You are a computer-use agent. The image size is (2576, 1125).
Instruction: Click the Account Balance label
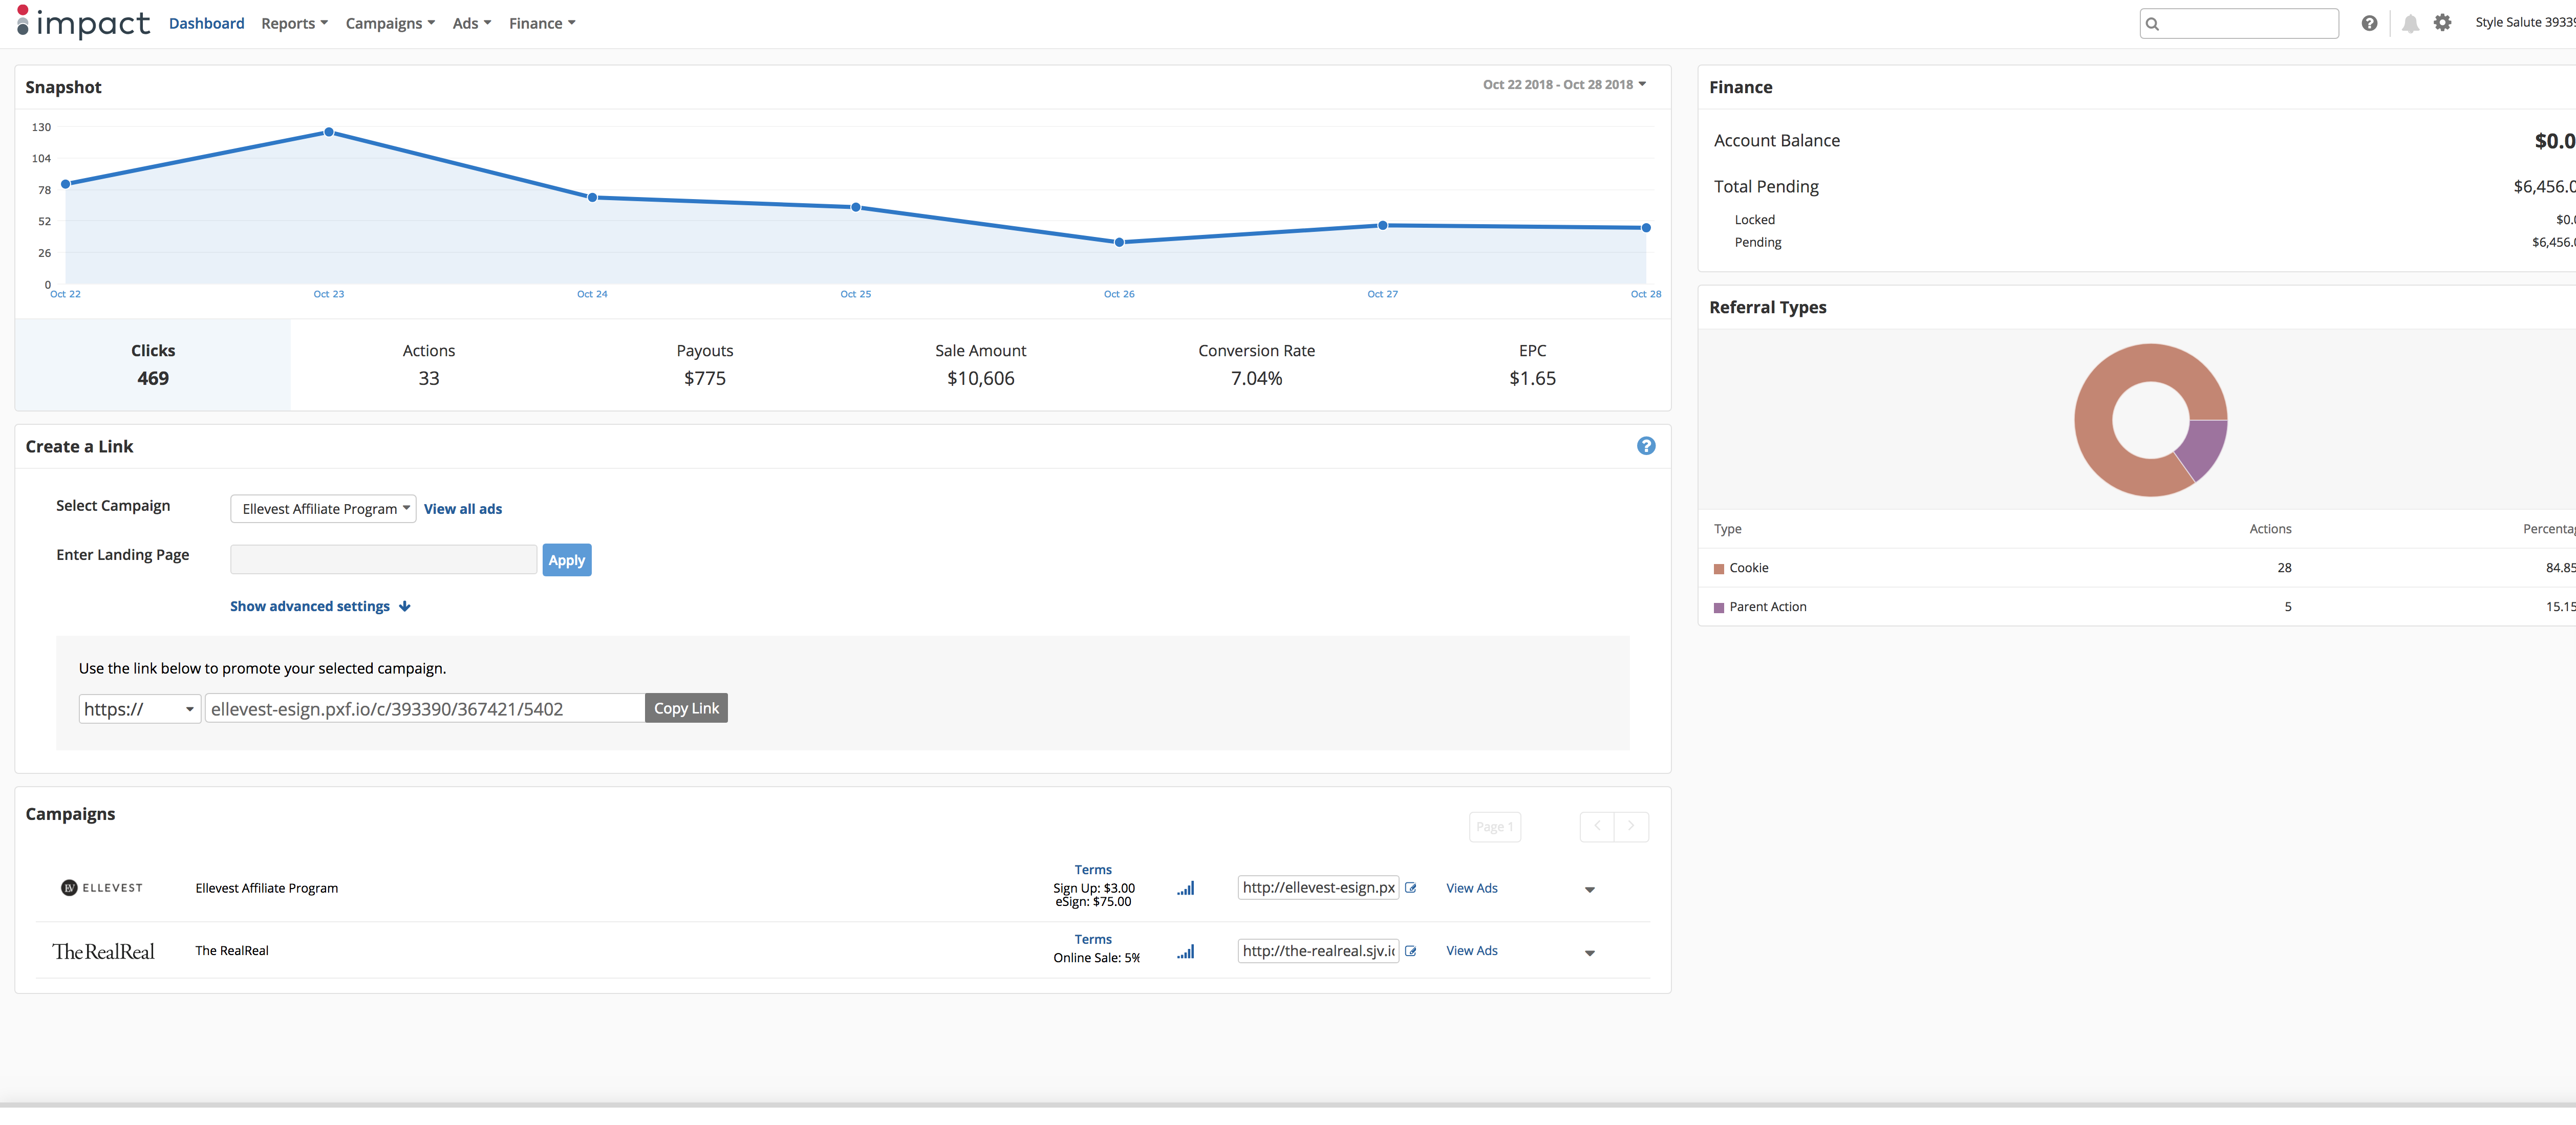pyautogui.click(x=1776, y=141)
